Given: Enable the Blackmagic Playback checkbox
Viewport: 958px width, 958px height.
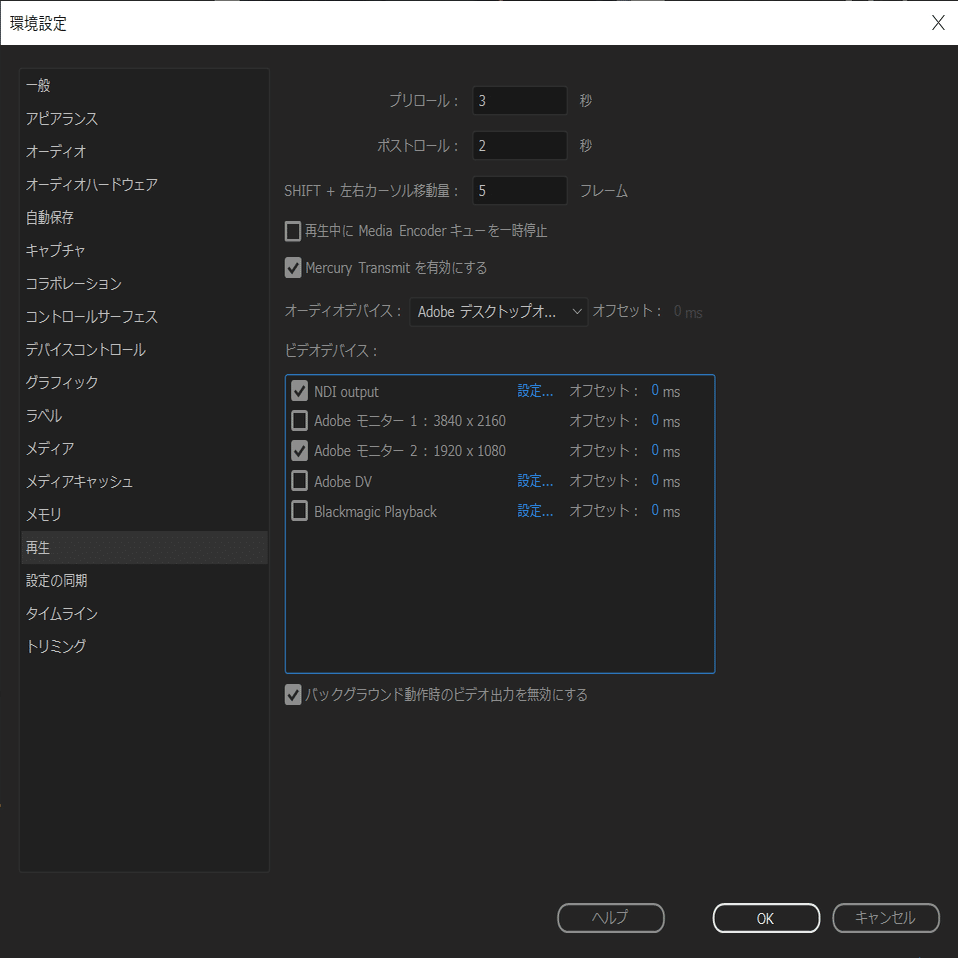Looking at the screenshot, I should [299, 511].
